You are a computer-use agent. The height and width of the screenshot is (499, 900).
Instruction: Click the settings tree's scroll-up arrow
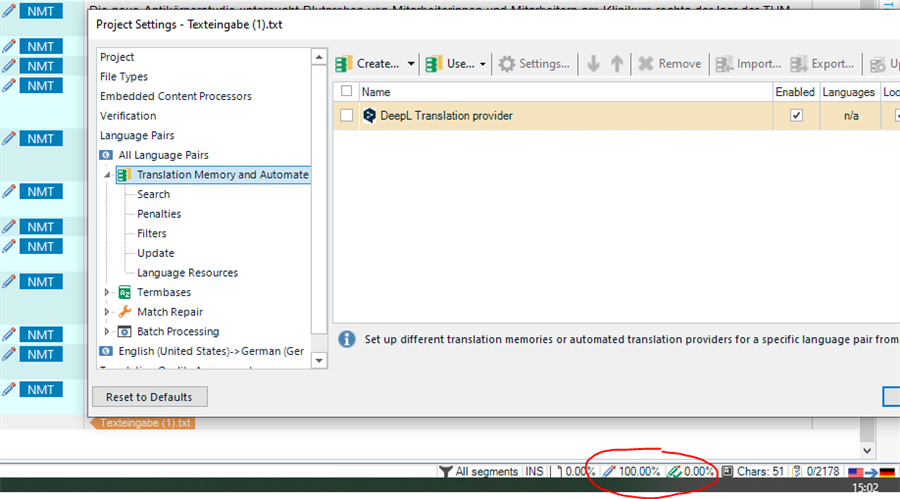tap(319, 57)
